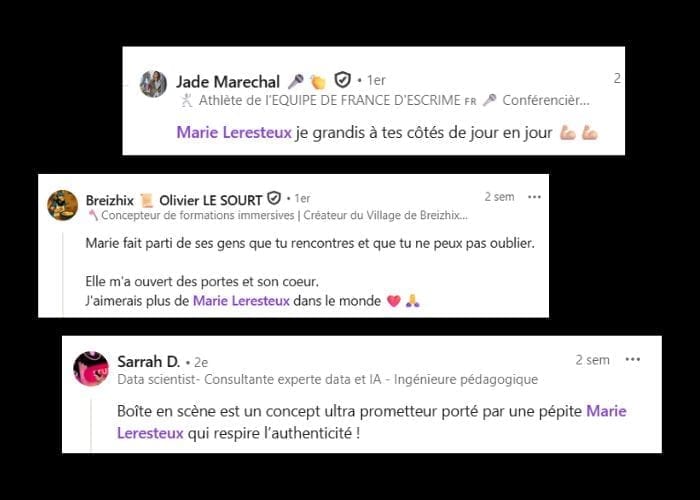Click the Breizhix Olivier LE SOURT name
This screenshot has width=700, height=500.
[174, 200]
